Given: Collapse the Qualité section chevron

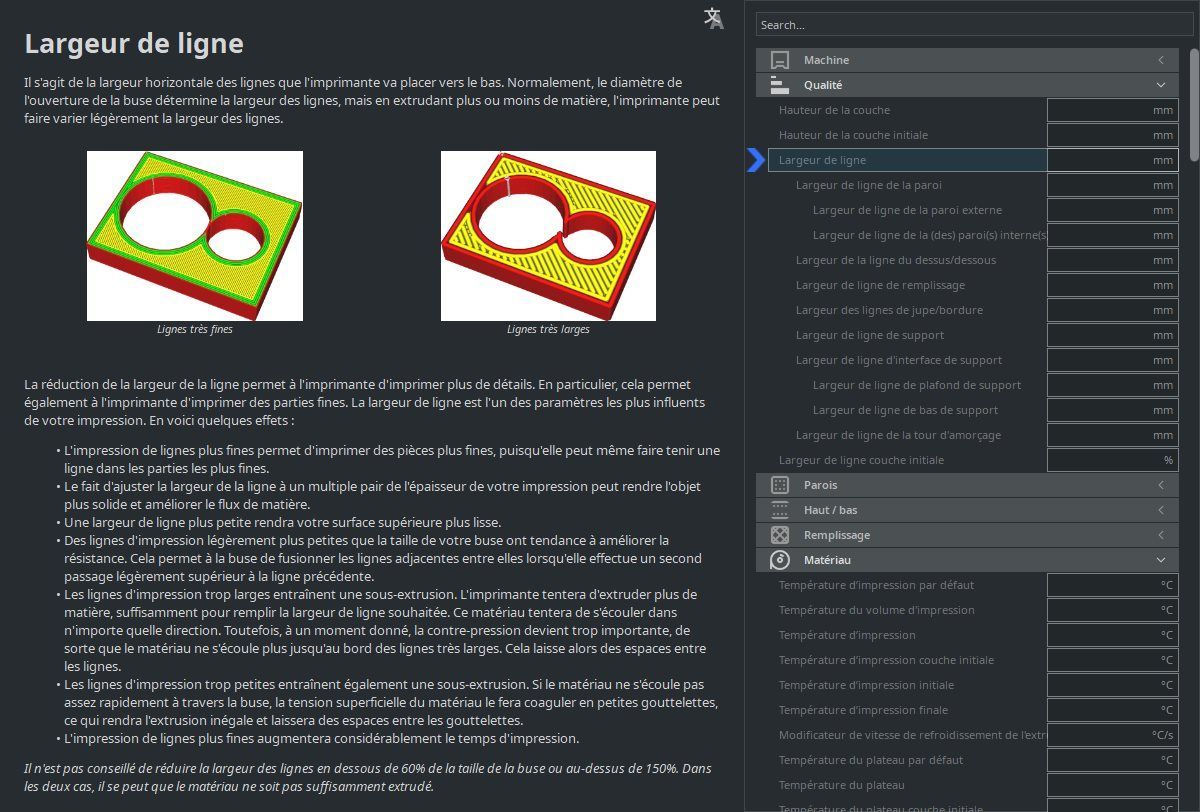Looking at the screenshot, I should [1161, 85].
